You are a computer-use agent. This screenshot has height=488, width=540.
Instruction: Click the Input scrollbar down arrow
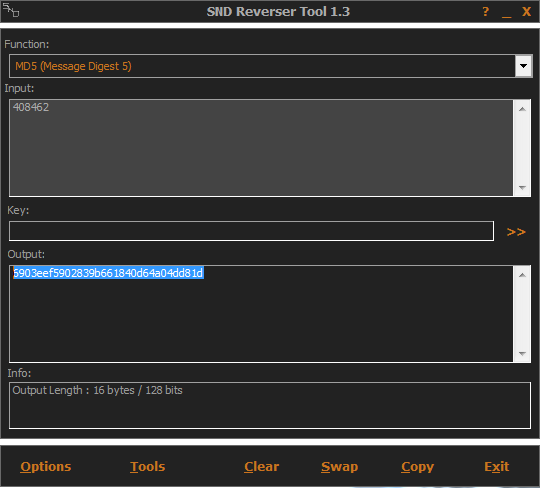pos(522,187)
